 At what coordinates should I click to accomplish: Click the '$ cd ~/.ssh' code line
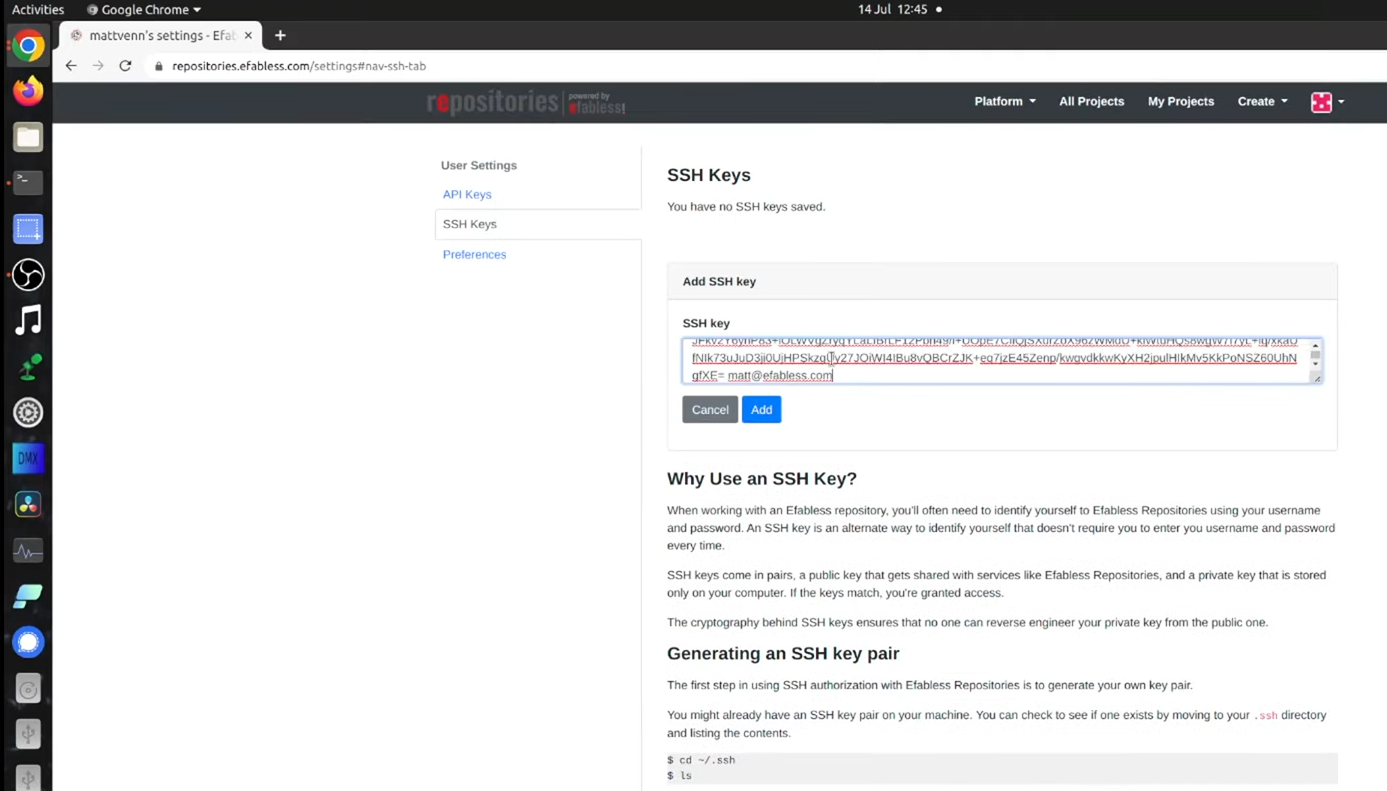701,760
